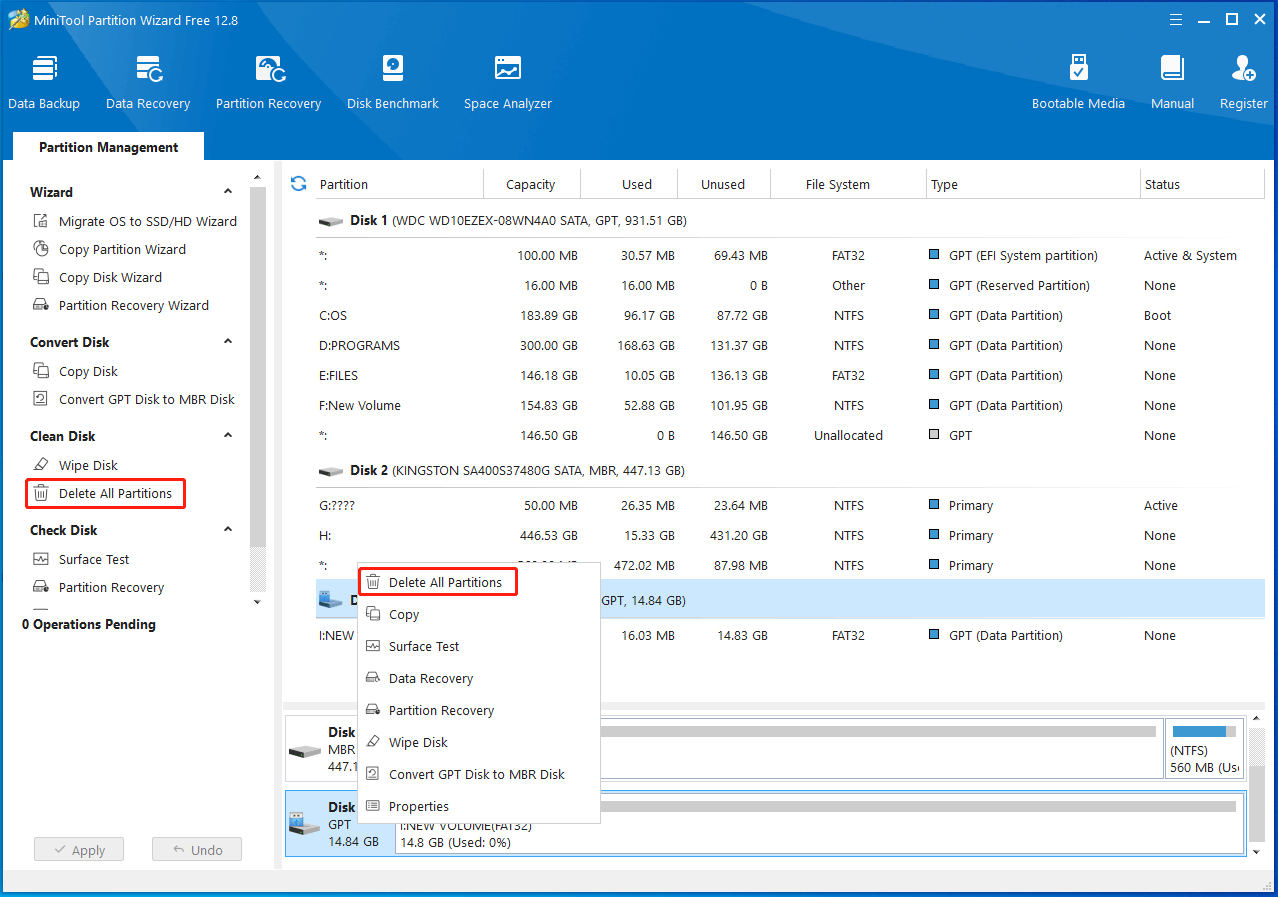This screenshot has height=897, width=1278.
Task: Select Partition Recovery in the context menu
Action: coord(479,710)
